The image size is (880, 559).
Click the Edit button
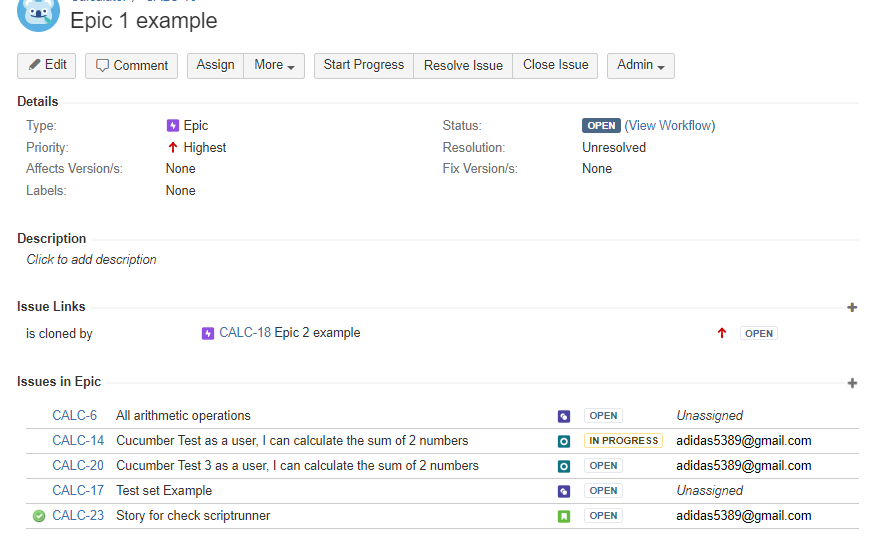pos(47,66)
